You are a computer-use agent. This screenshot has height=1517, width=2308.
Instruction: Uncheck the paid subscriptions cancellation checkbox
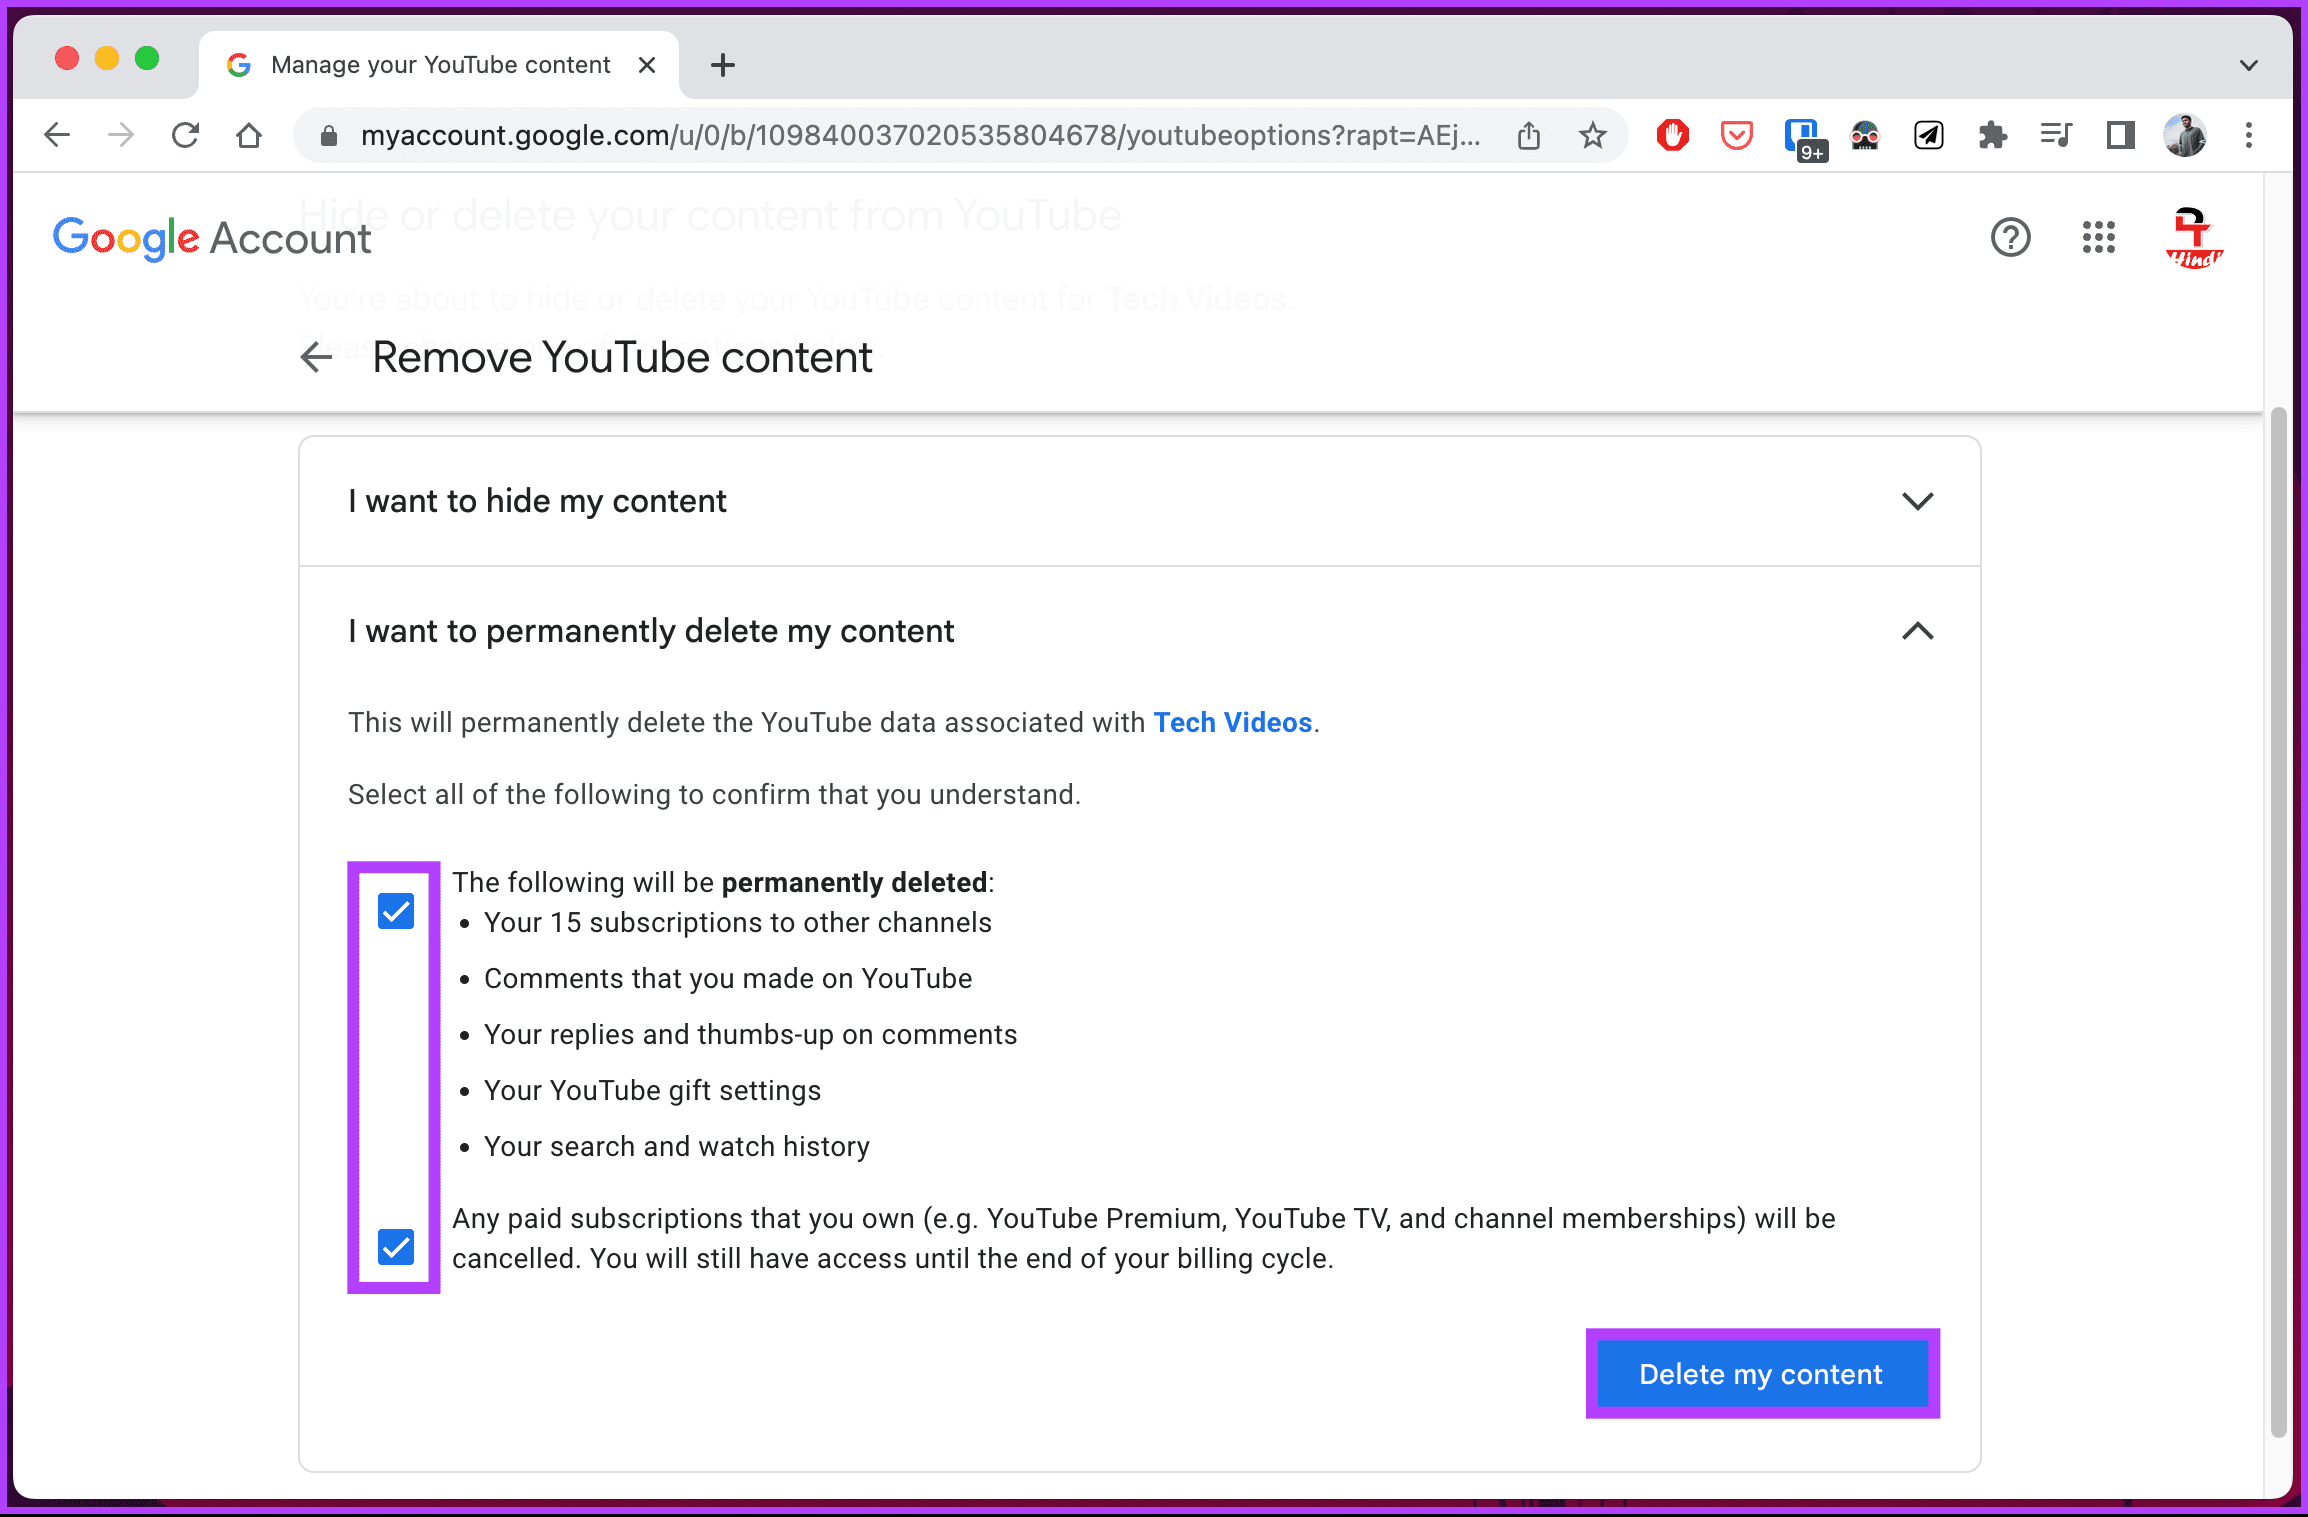(x=396, y=1247)
